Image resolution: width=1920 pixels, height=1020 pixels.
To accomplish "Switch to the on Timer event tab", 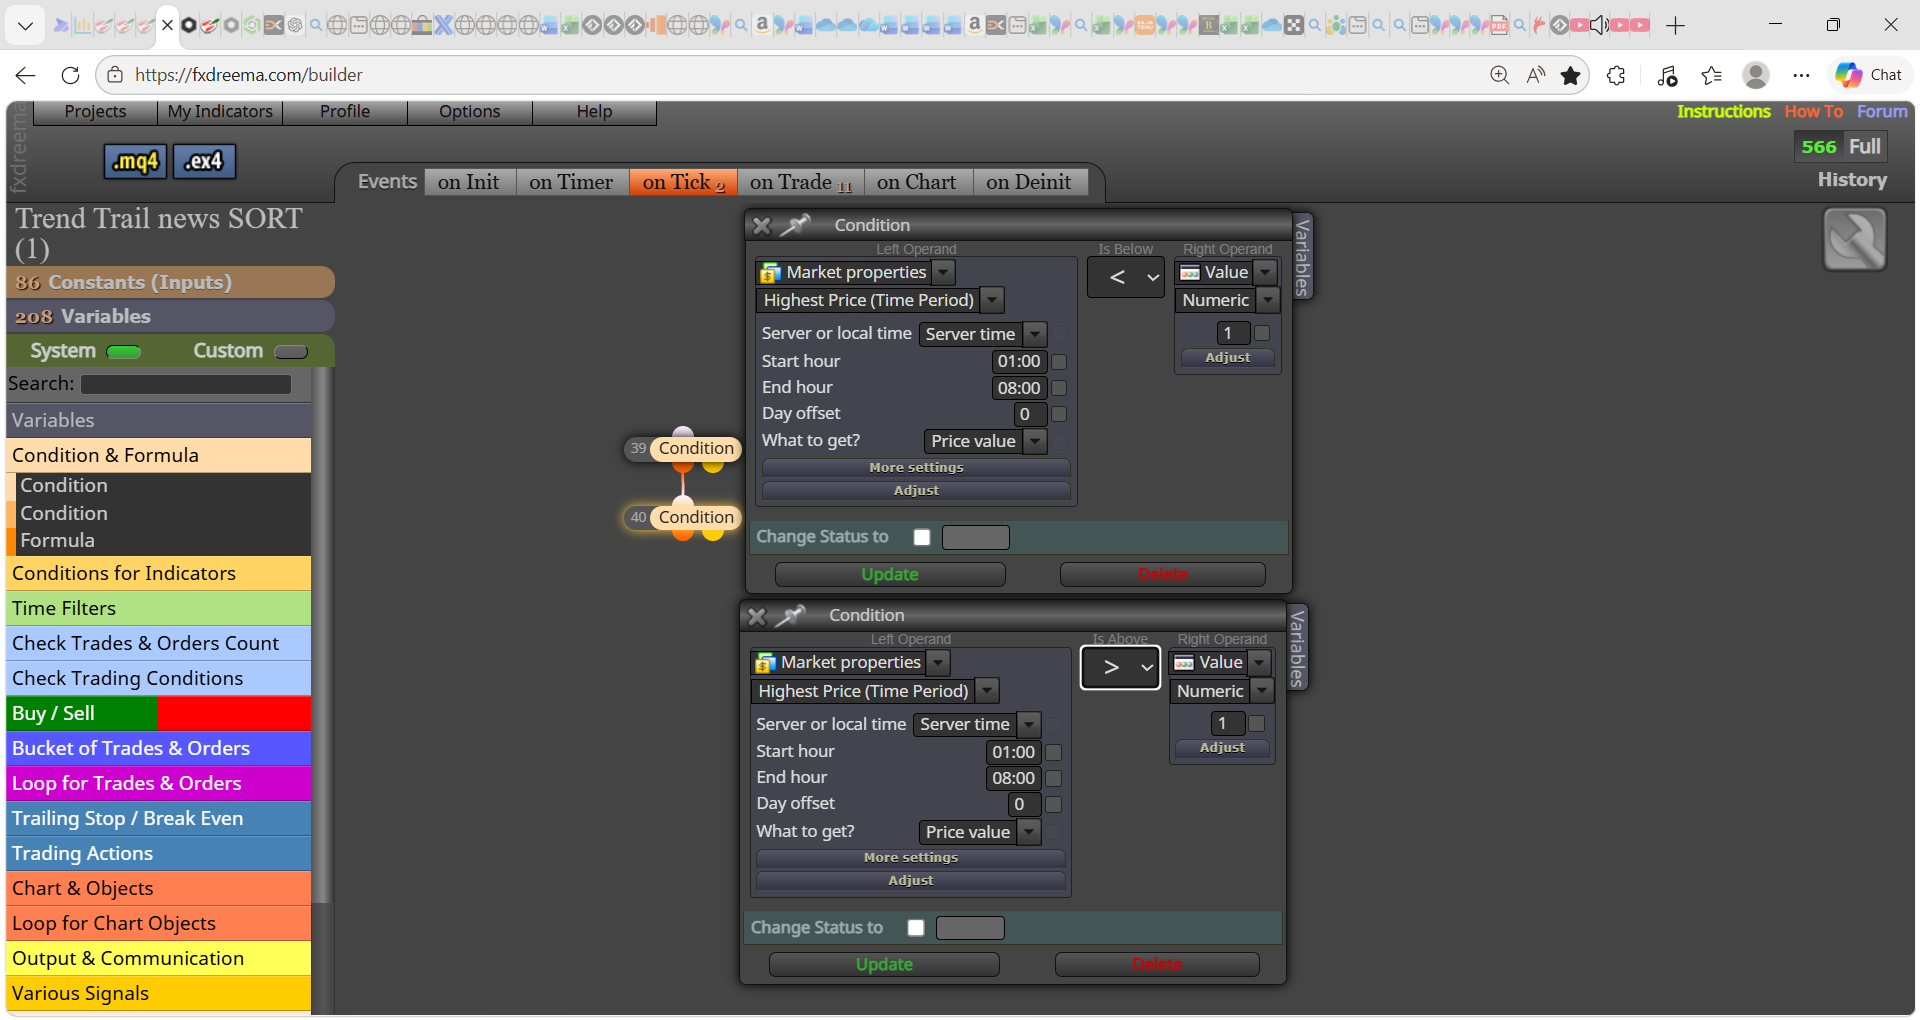I will [x=571, y=182].
